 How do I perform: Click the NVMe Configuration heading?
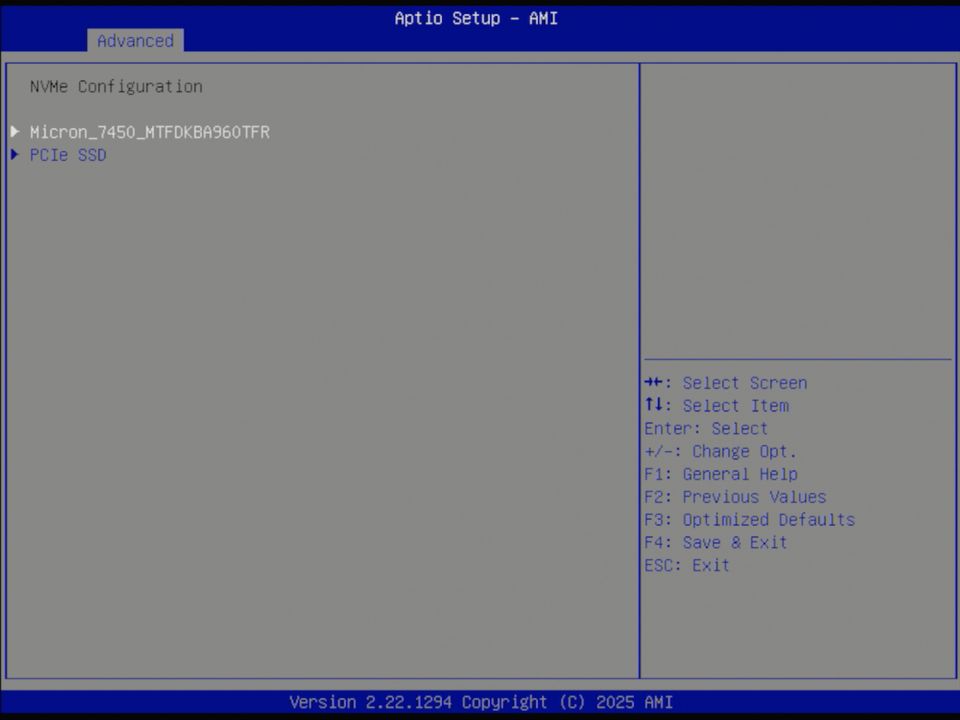point(116,86)
